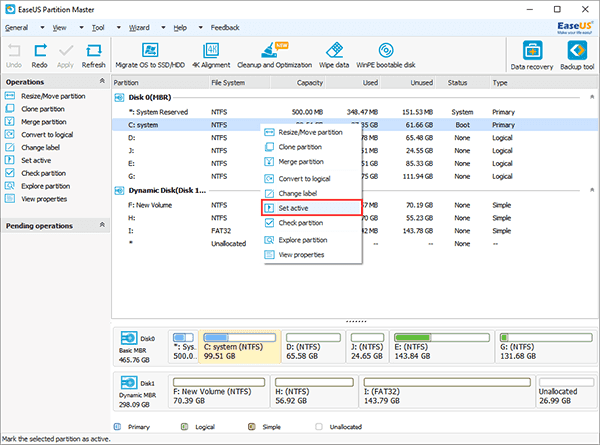This screenshot has height=445, width=600.
Task: Select the E: (NTFS) 143.84 GB block
Action: point(442,347)
